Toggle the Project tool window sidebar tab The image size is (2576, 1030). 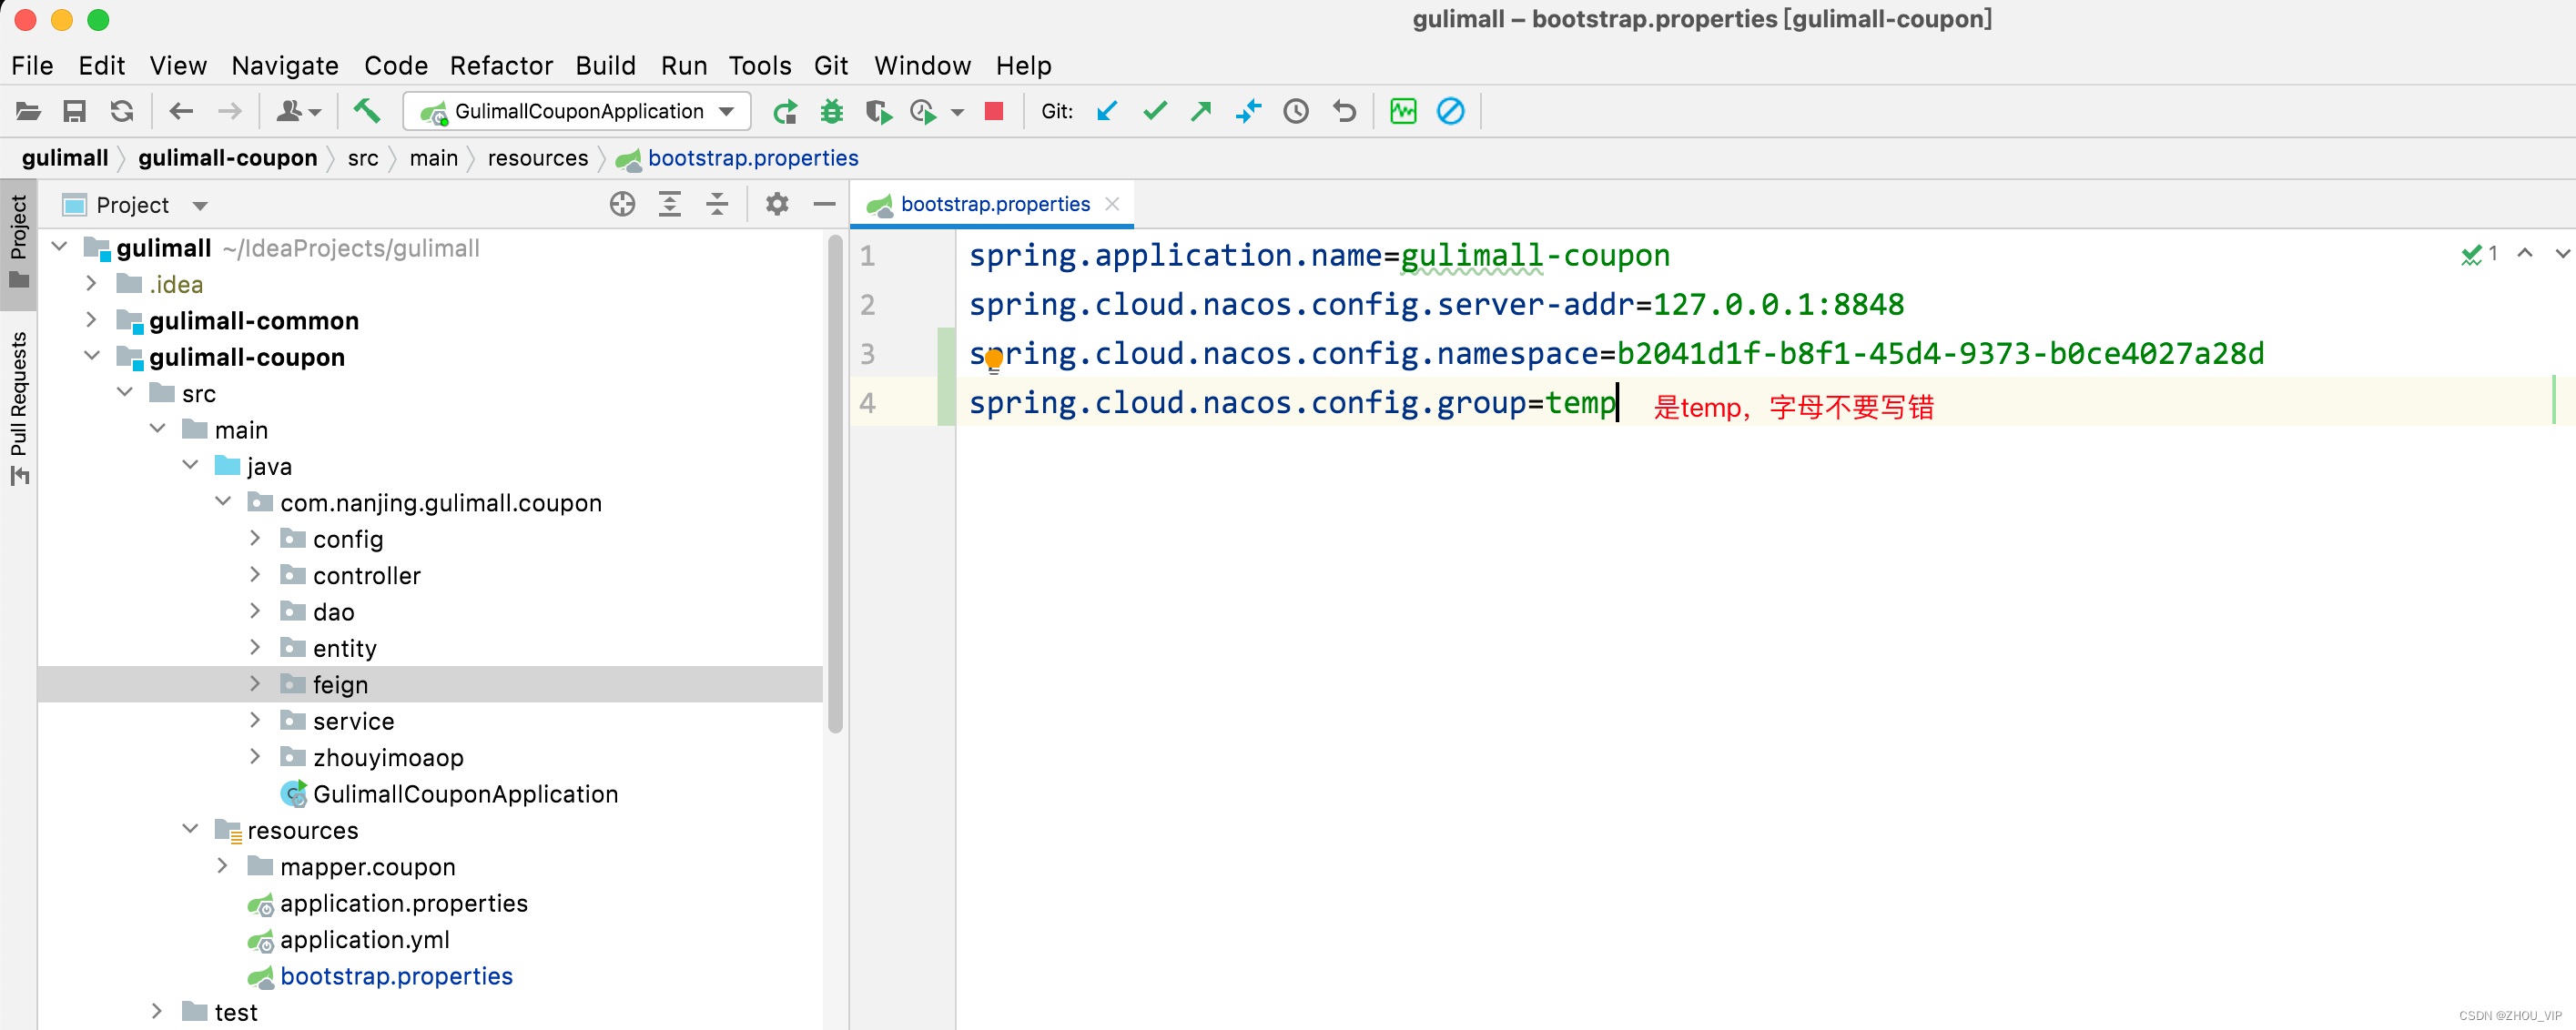(x=18, y=238)
